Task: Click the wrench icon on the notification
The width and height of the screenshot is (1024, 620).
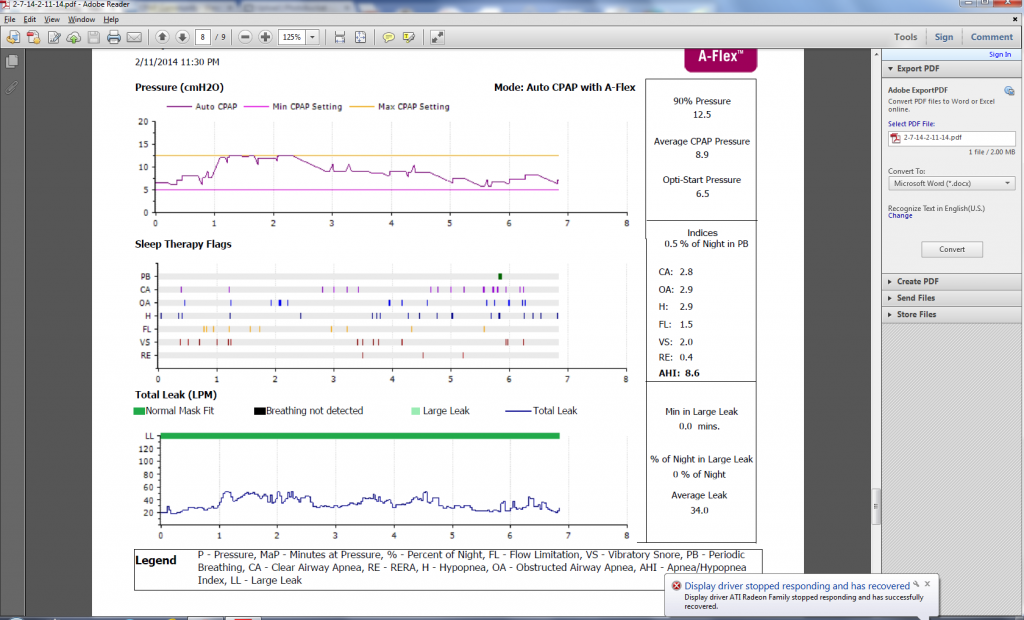Action: click(916, 584)
